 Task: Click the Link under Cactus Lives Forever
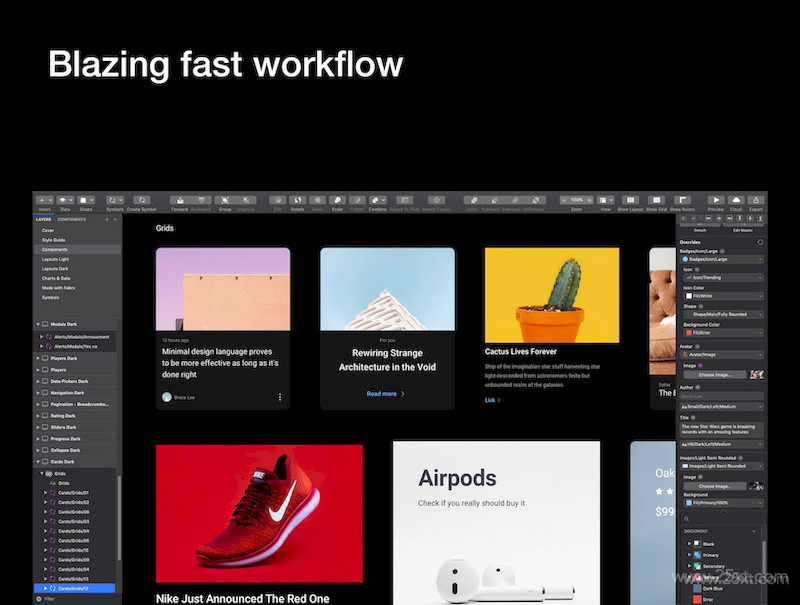click(492, 400)
